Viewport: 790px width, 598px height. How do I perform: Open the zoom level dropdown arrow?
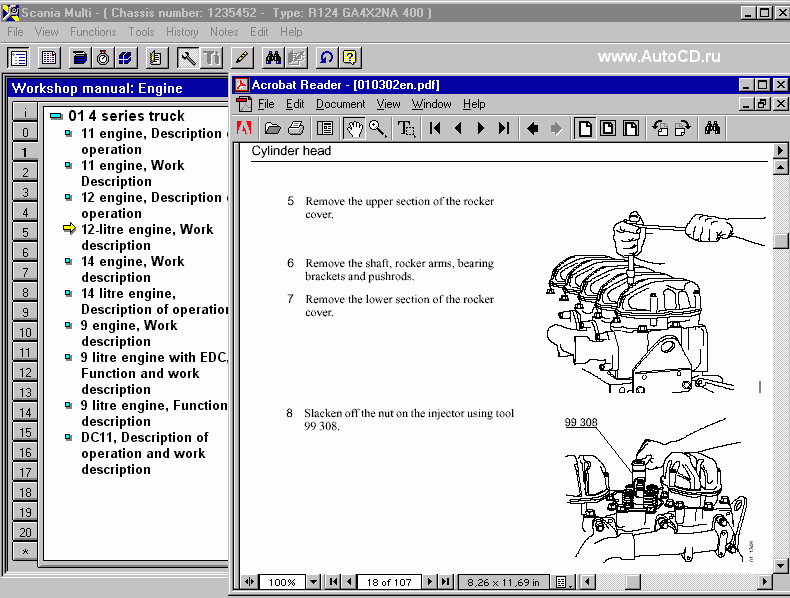point(313,582)
